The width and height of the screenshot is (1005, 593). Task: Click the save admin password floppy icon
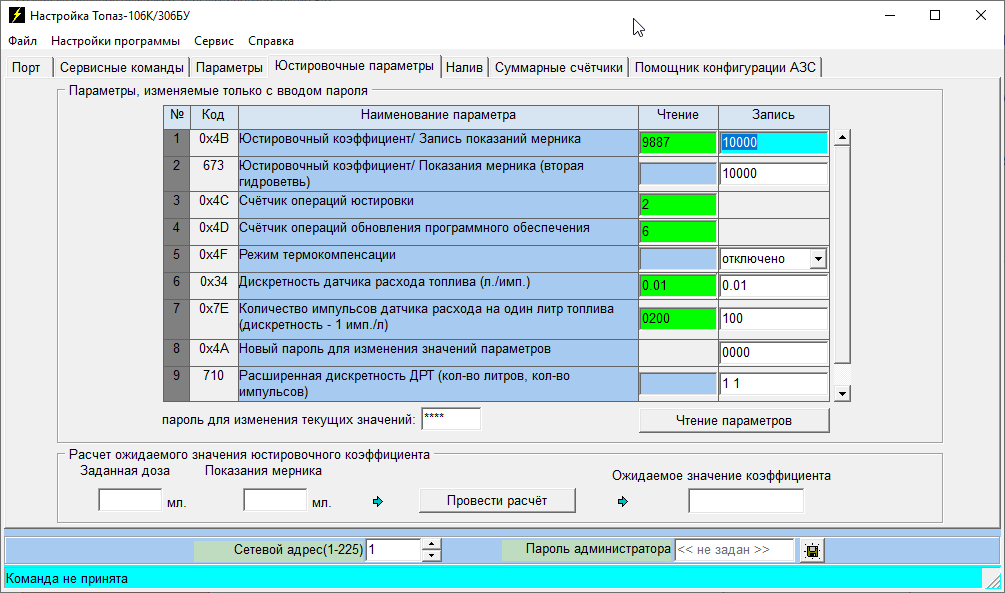coord(812,550)
